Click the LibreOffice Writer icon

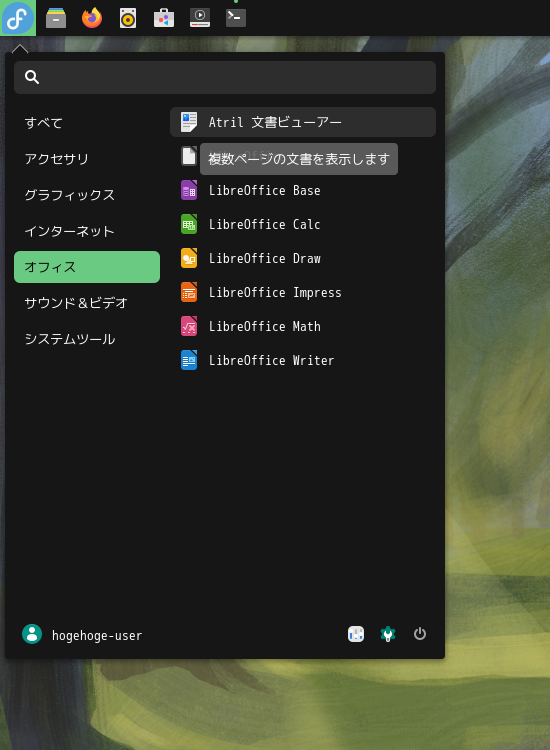[189, 360]
